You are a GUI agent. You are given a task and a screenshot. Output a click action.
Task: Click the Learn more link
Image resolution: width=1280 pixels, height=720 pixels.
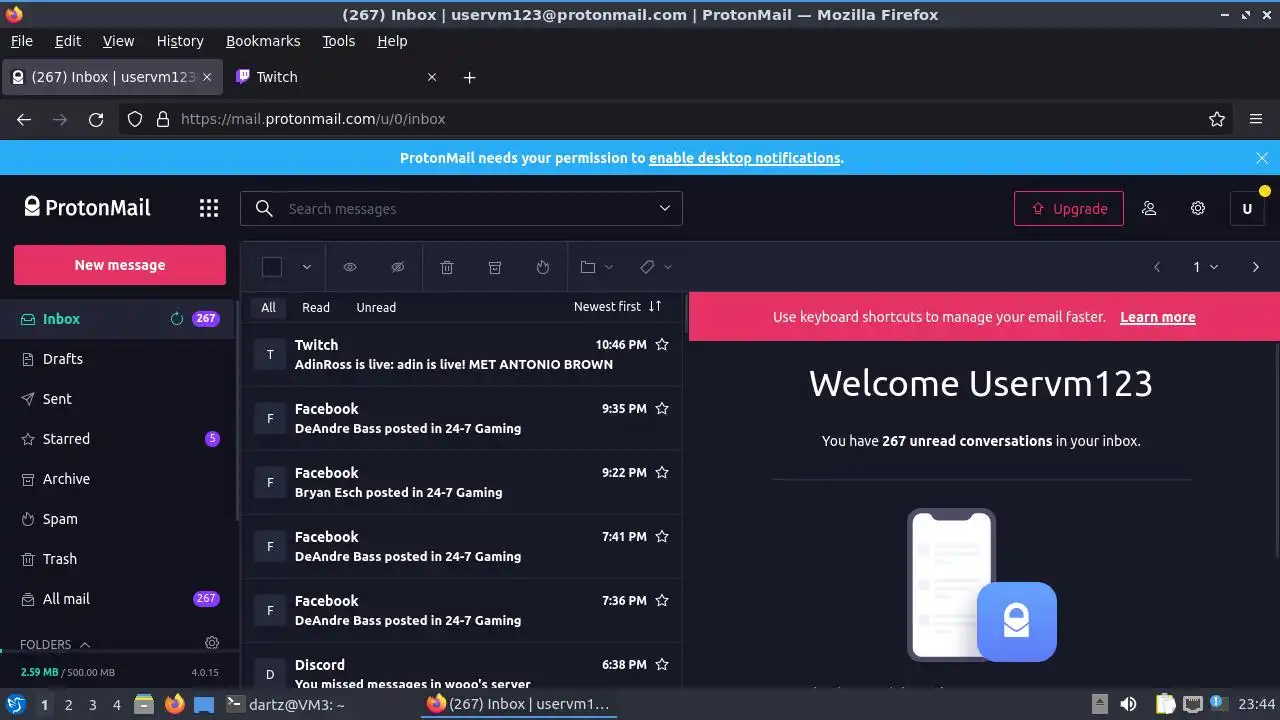pos(1158,317)
